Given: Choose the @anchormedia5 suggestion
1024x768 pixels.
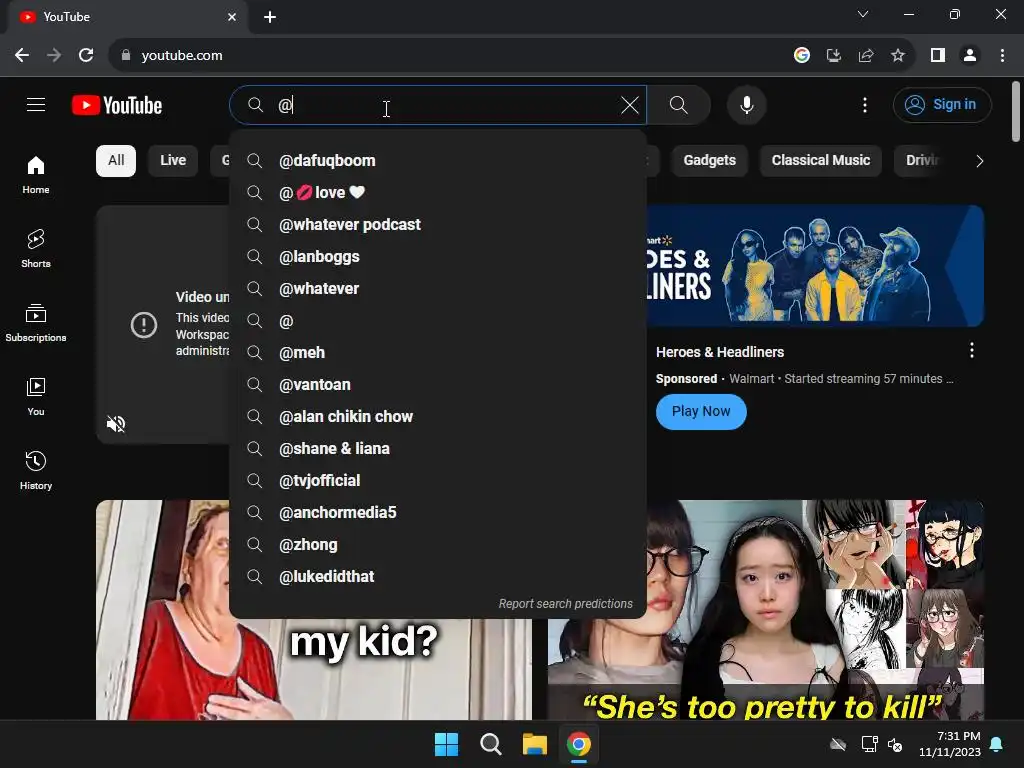Looking at the screenshot, I should point(438,513).
